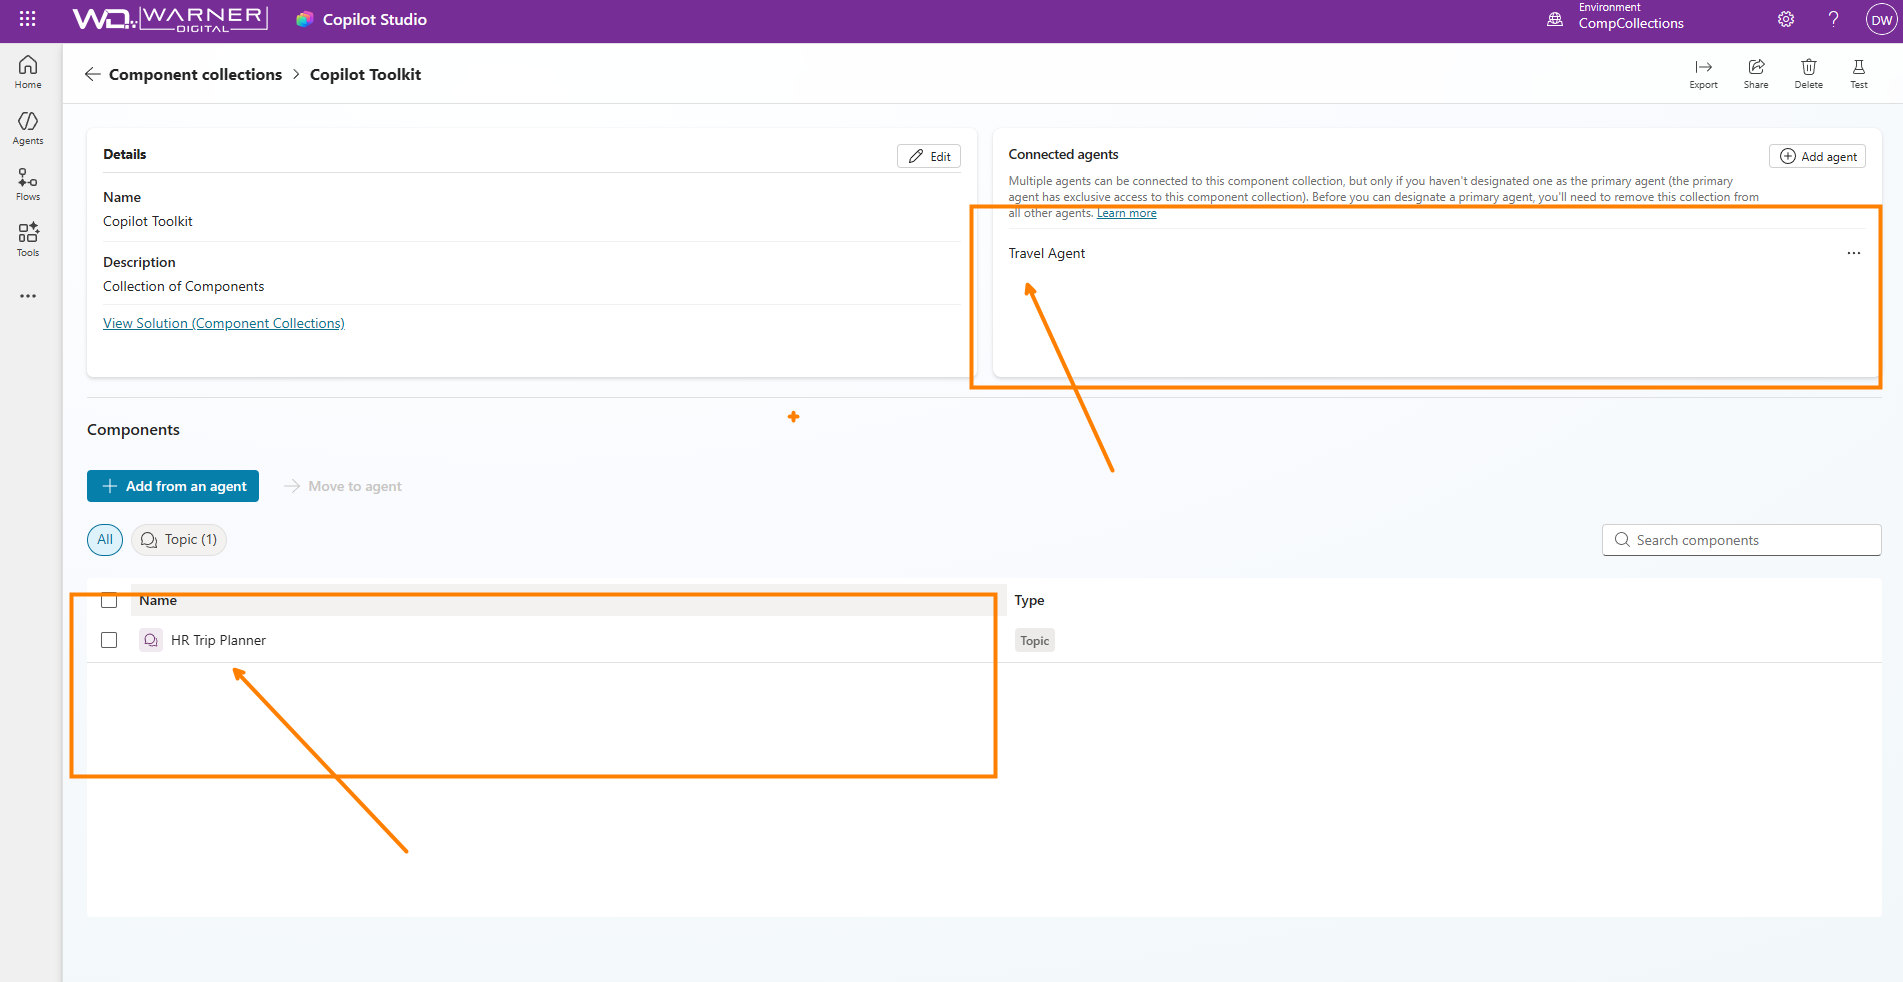
Task: Click the back arrow beside Component collections
Action: 92,74
